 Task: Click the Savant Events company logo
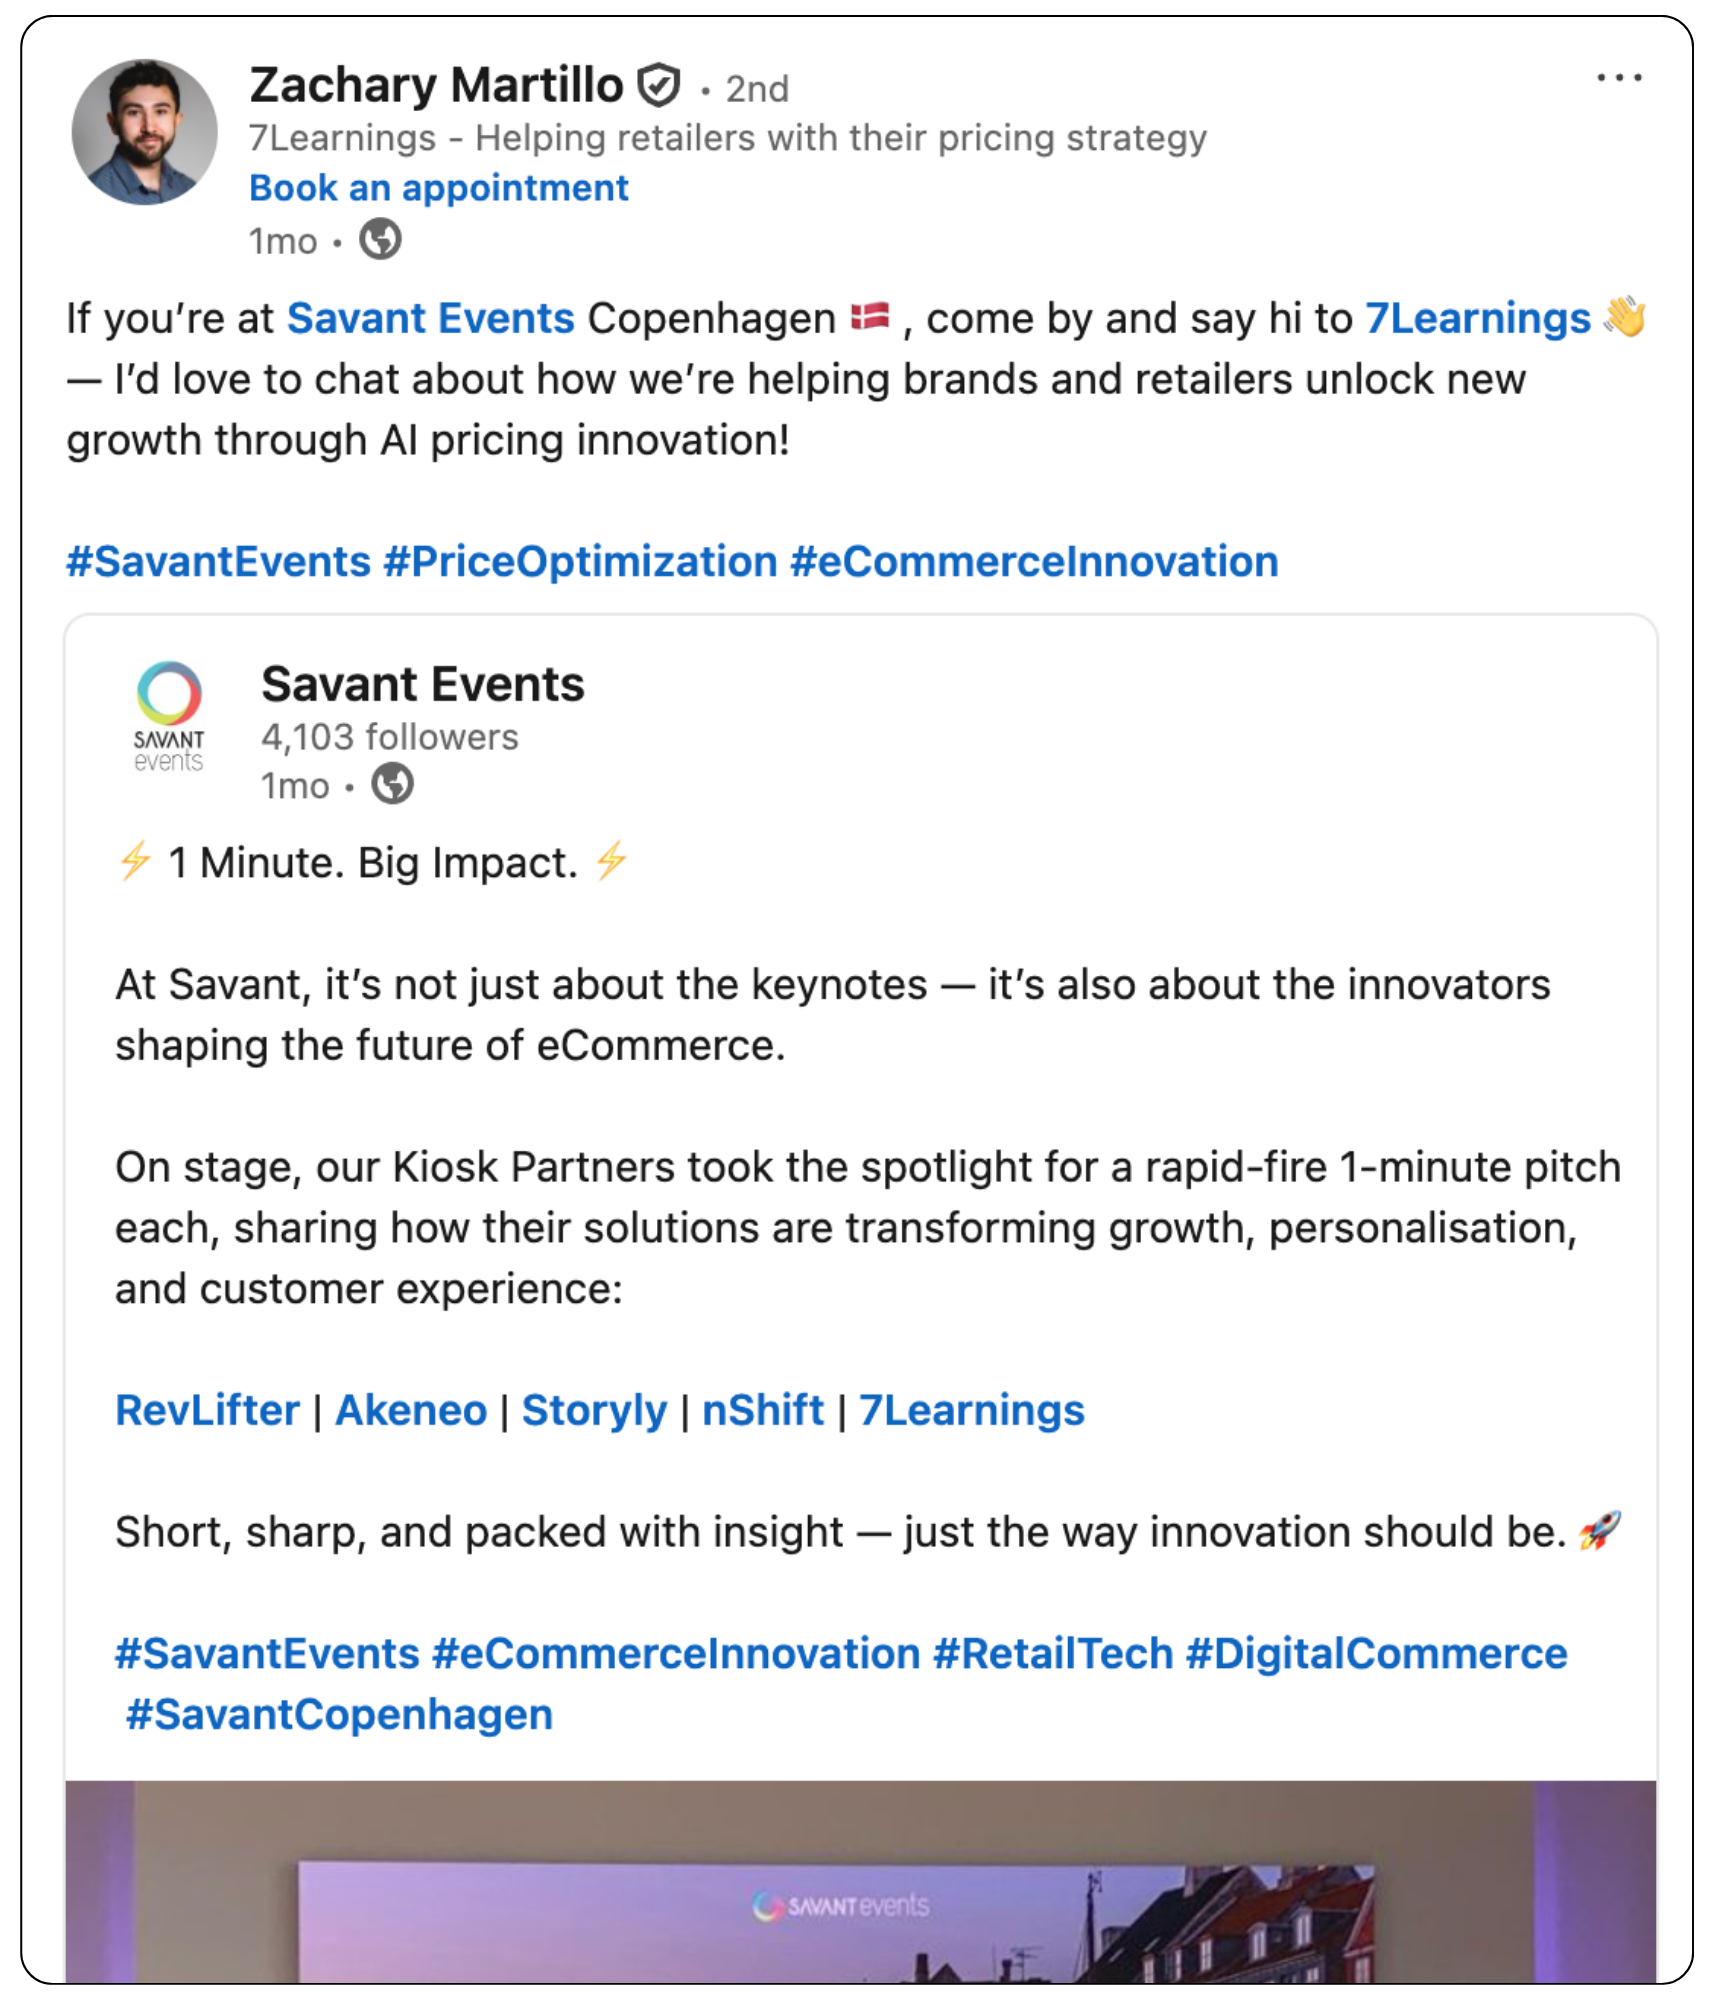click(x=169, y=716)
